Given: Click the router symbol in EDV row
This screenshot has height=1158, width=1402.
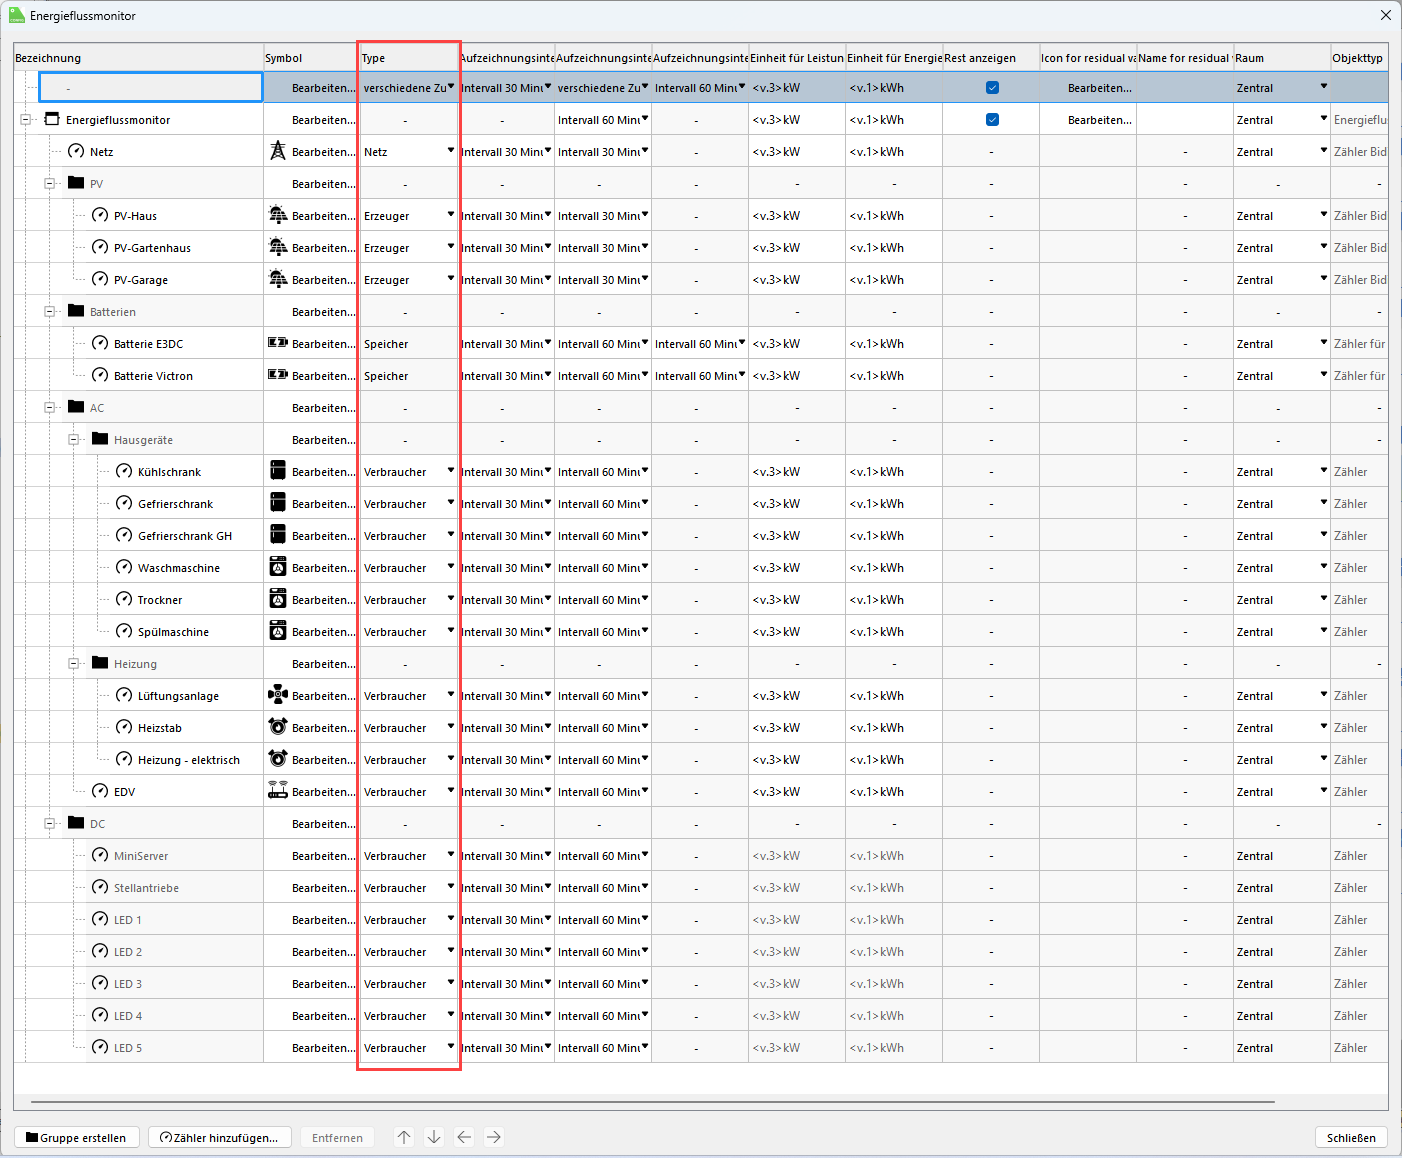Looking at the screenshot, I should (x=278, y=791).
